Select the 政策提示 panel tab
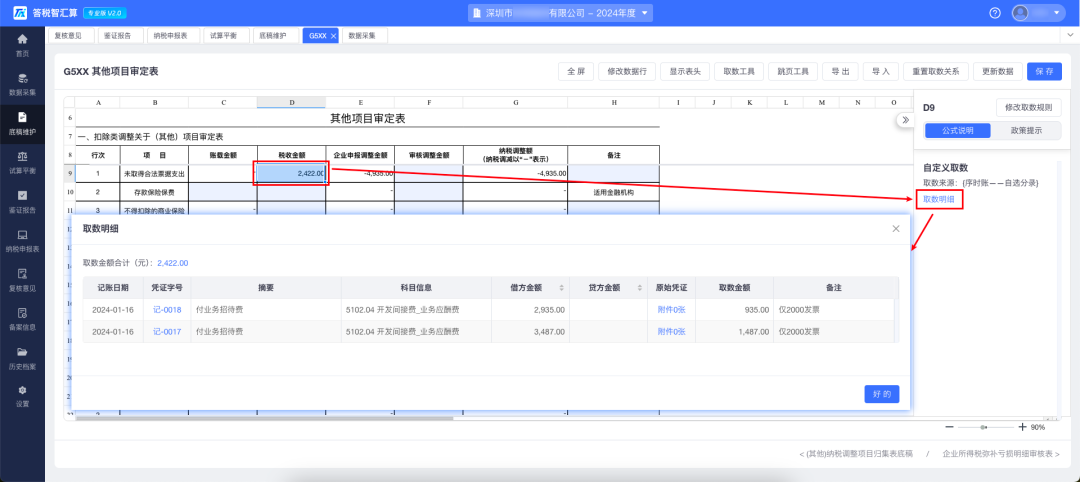 (x=1026, y=130)
